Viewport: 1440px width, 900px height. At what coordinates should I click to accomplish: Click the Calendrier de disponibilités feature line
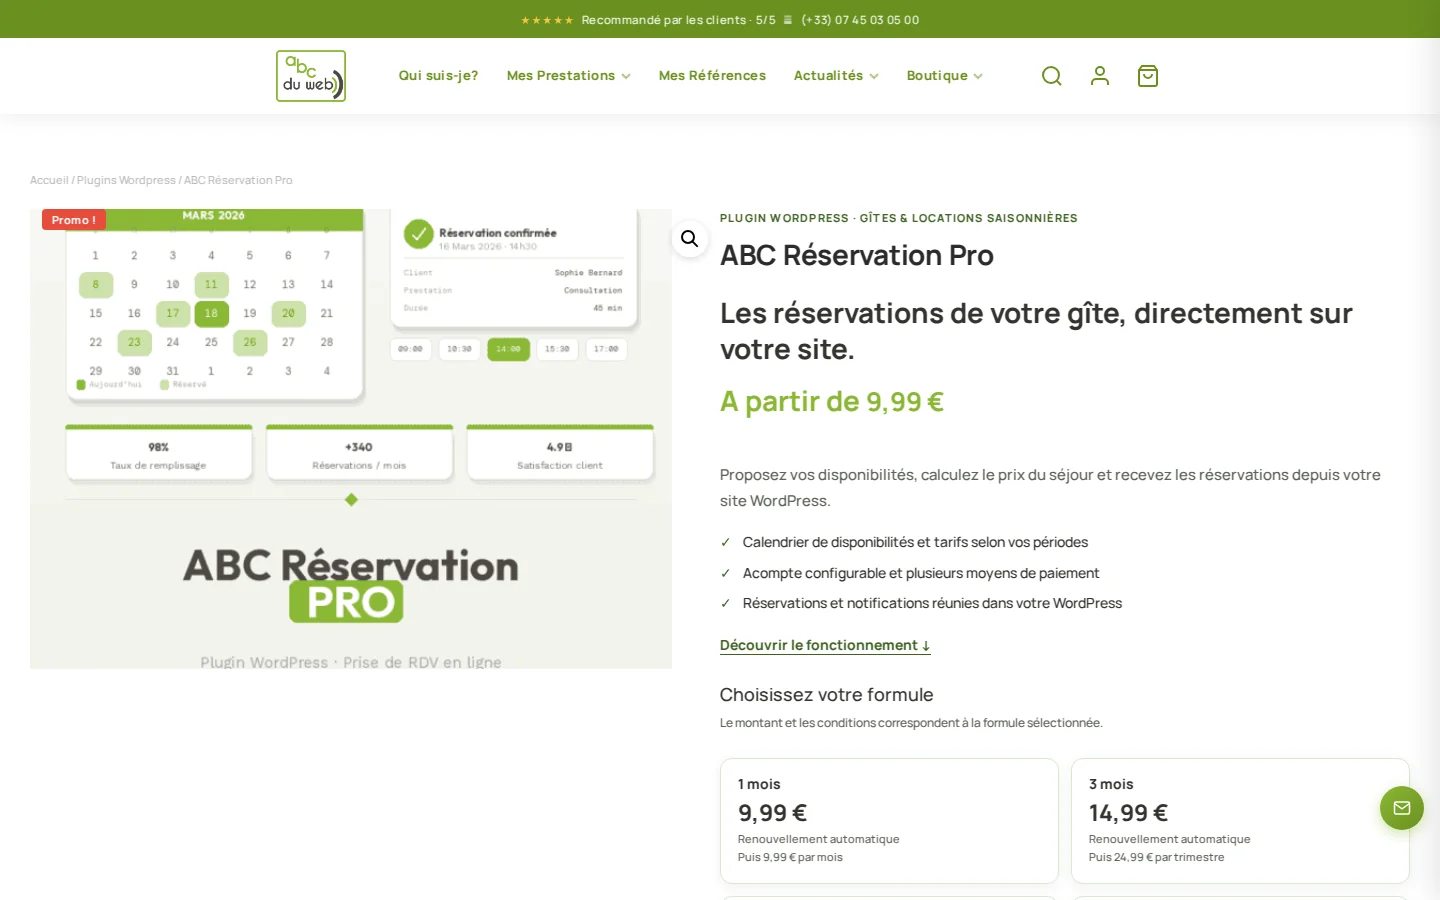(x=915, y=542)
